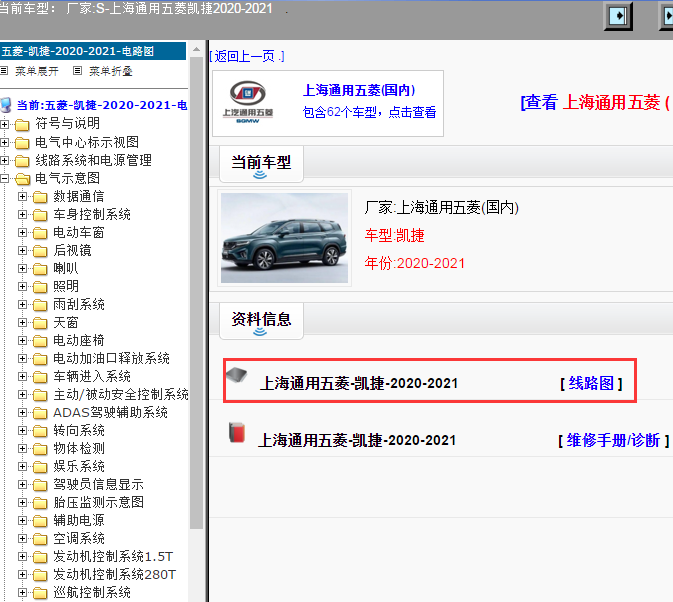Screen dimensions: 673x602
Task: Click the 年份:2020-2021 text
Action: pos(415,263)
